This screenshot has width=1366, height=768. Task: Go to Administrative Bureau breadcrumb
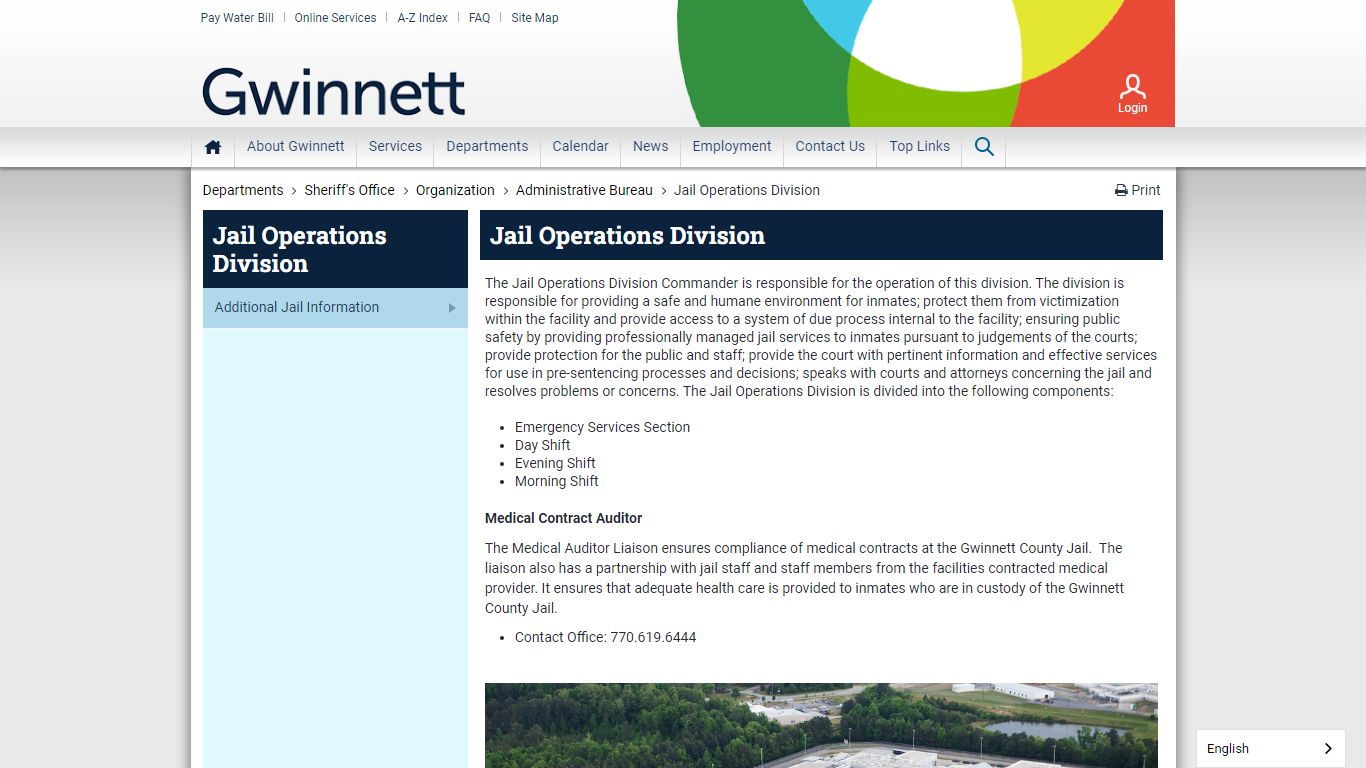(584, 190)
